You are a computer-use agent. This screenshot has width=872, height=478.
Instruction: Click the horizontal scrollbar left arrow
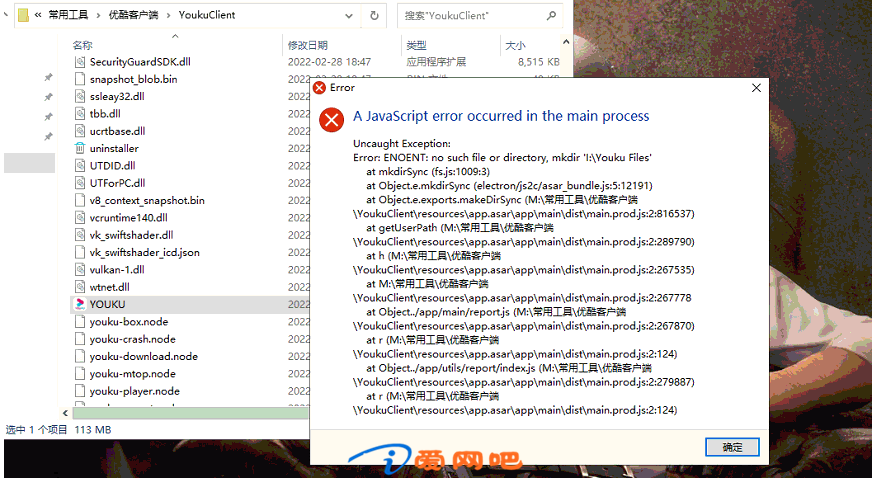(66, 413)
